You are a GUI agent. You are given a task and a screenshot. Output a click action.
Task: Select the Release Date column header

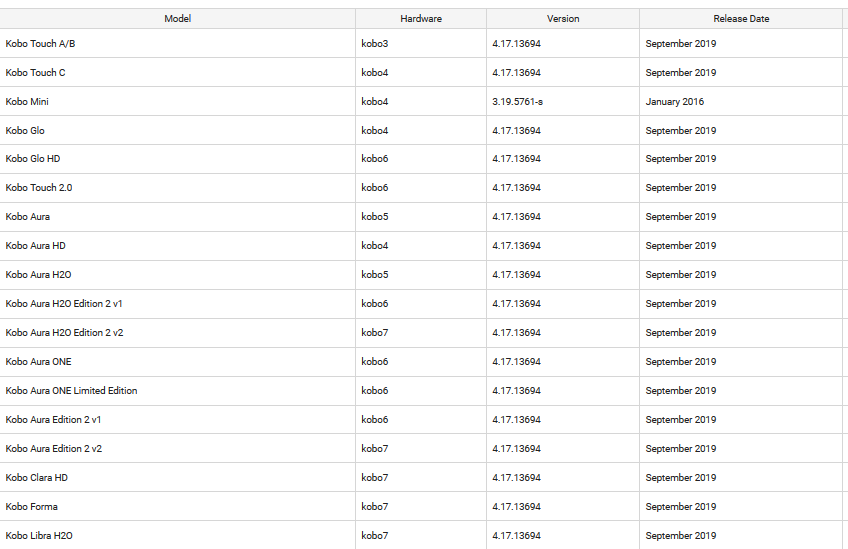(x=741, y=19)
